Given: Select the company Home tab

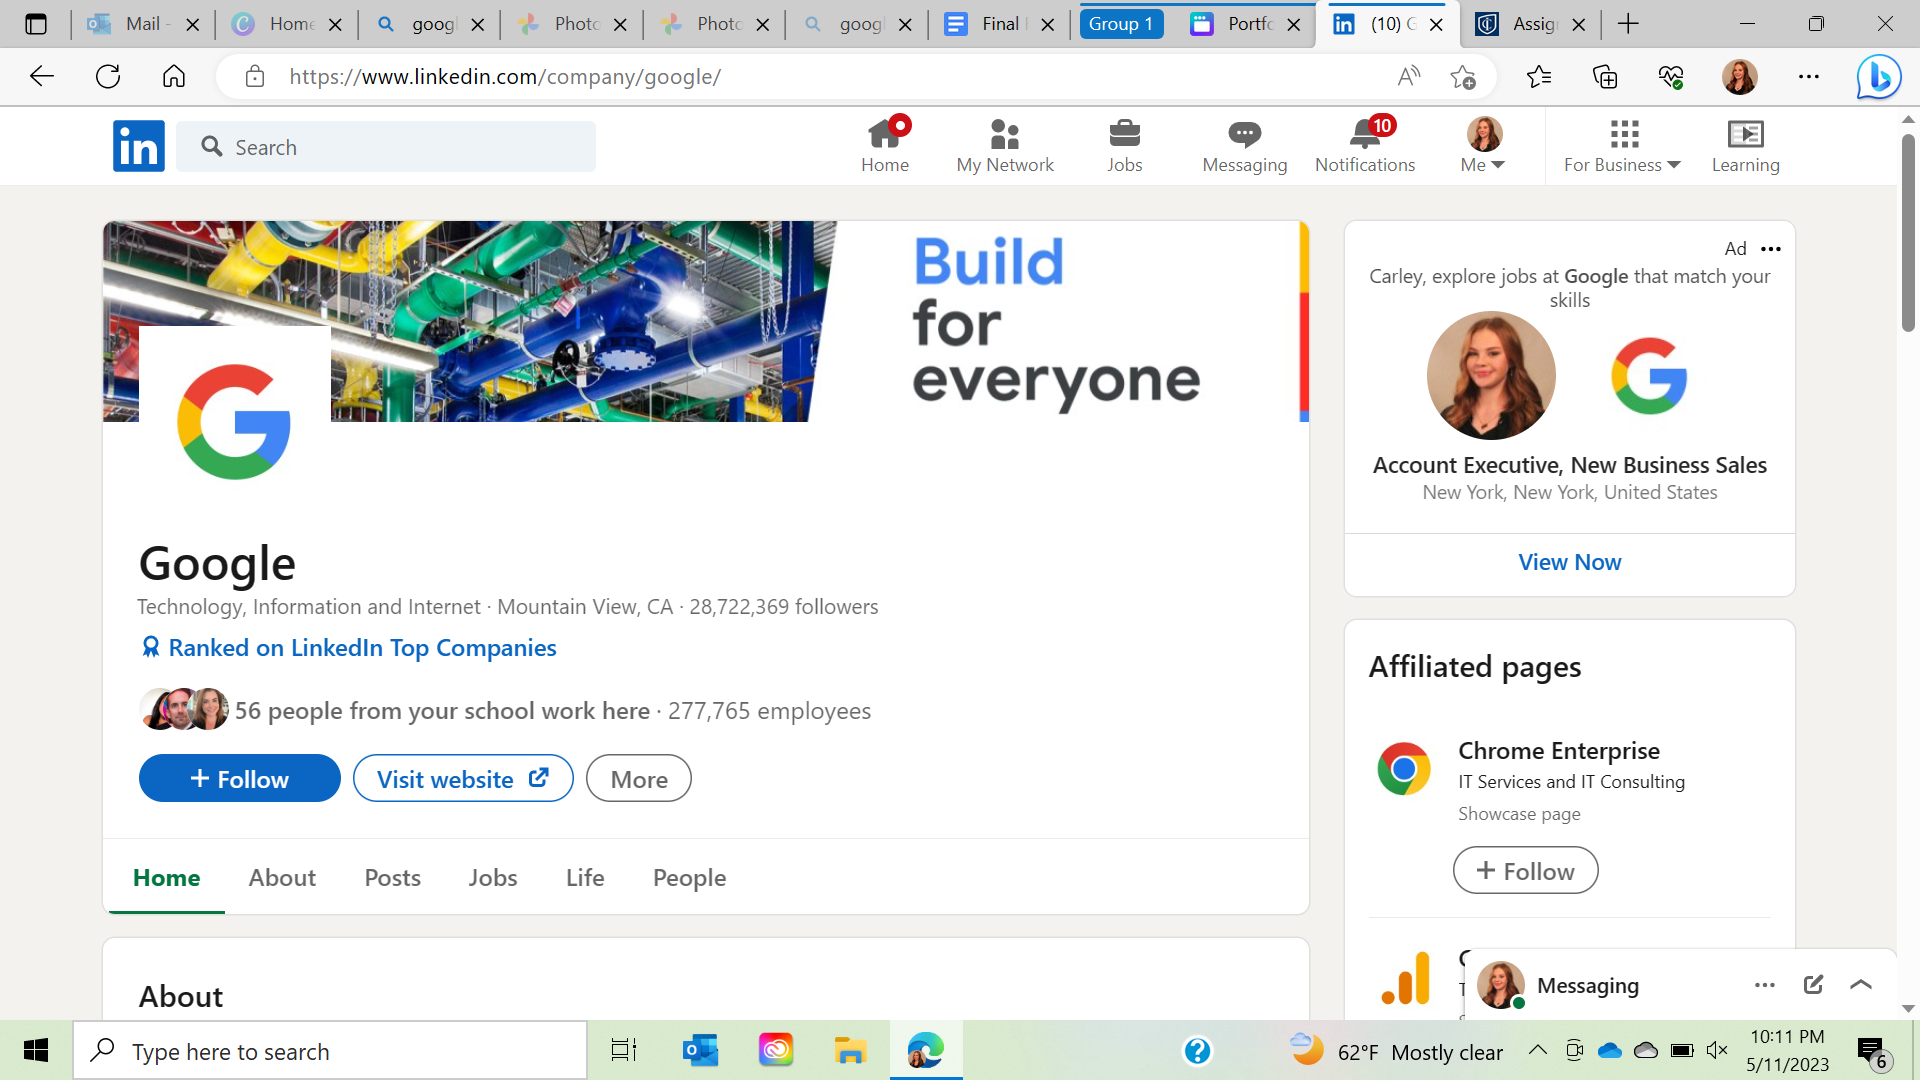Looking at the screenshot, I should pos(166,877).
